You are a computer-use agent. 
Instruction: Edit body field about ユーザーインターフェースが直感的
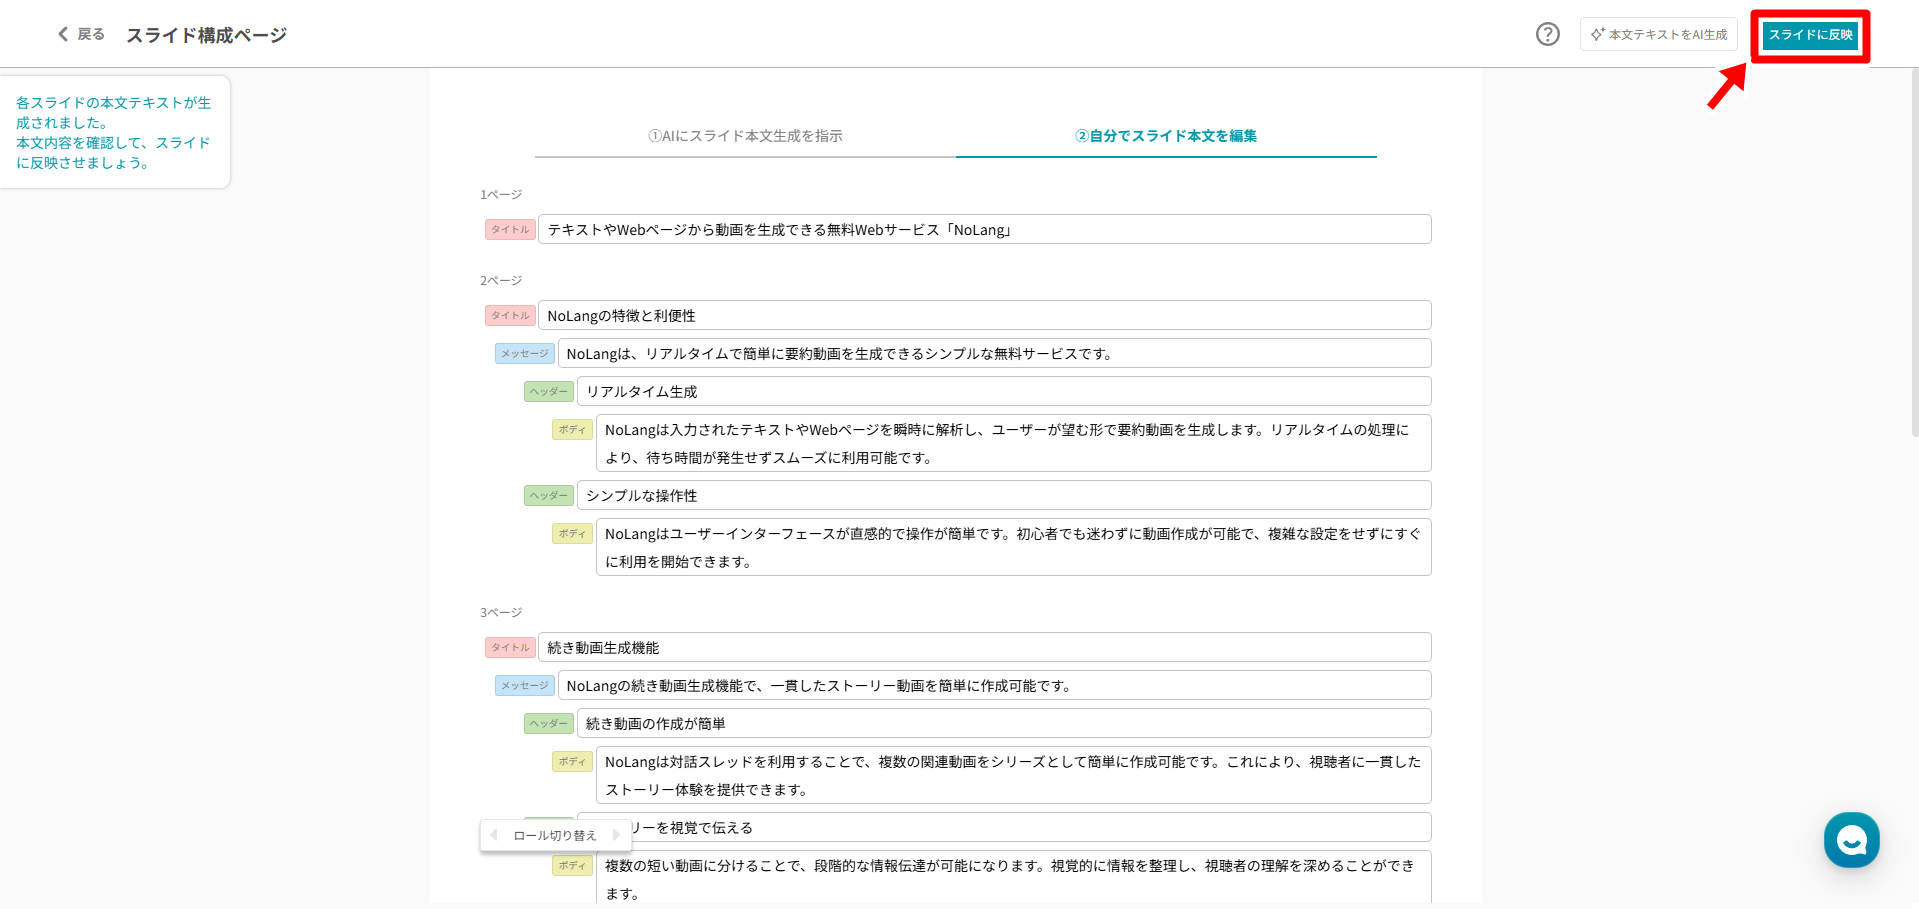click(1014, 547)
